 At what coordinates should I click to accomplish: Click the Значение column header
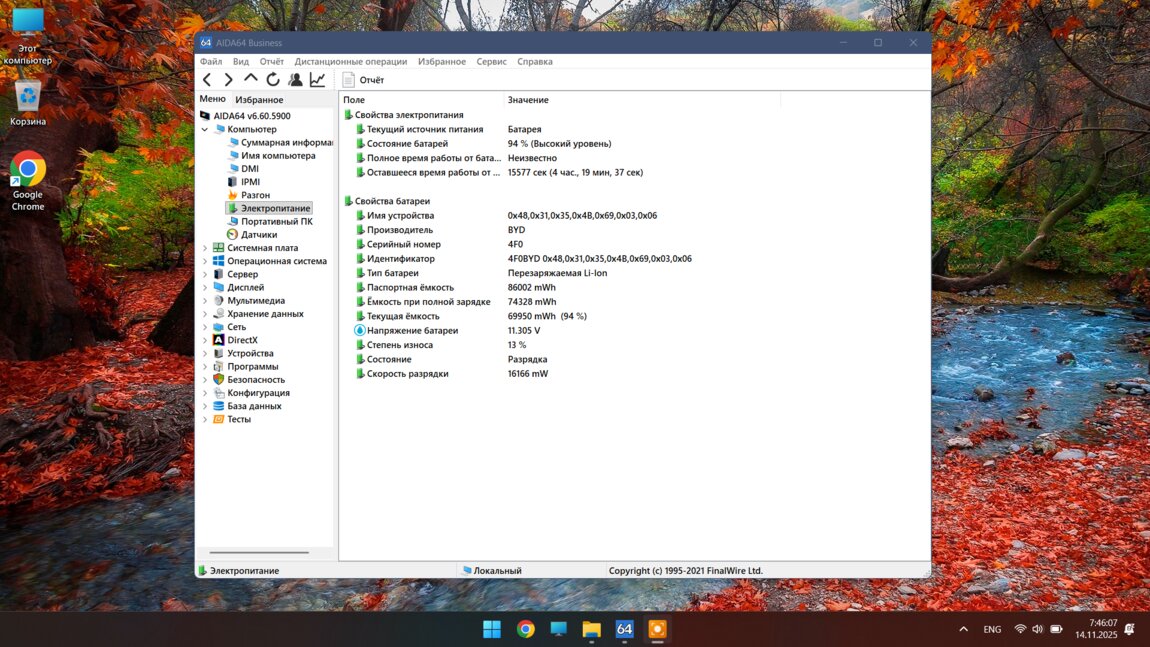[528, 100]
